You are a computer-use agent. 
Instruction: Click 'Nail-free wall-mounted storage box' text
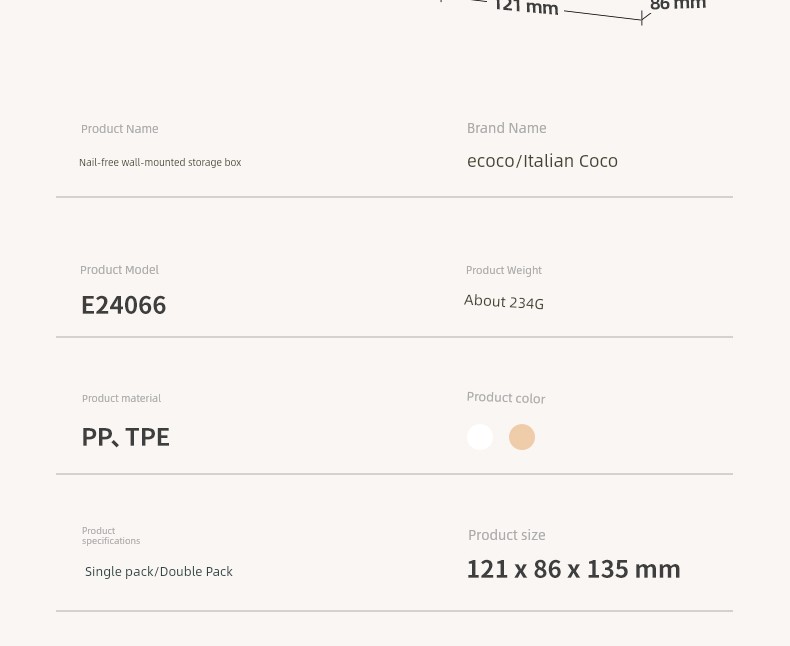tap(160, 162)
